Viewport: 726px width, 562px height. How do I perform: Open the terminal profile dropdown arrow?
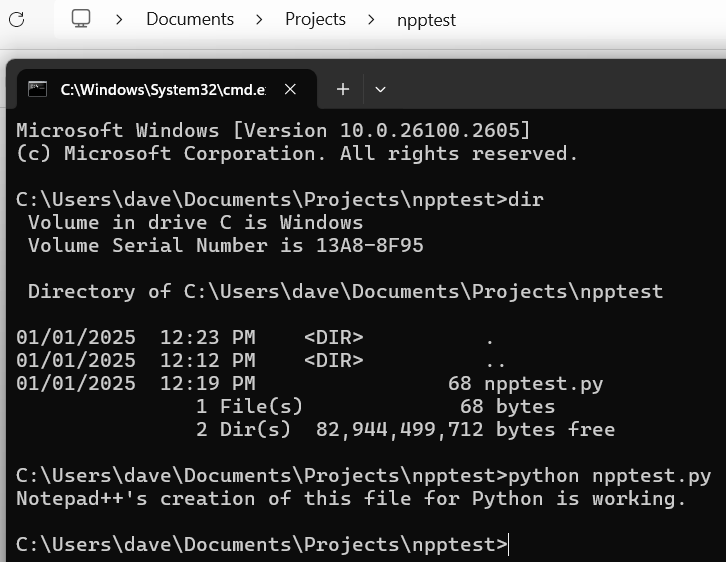[x=380, y=89]
